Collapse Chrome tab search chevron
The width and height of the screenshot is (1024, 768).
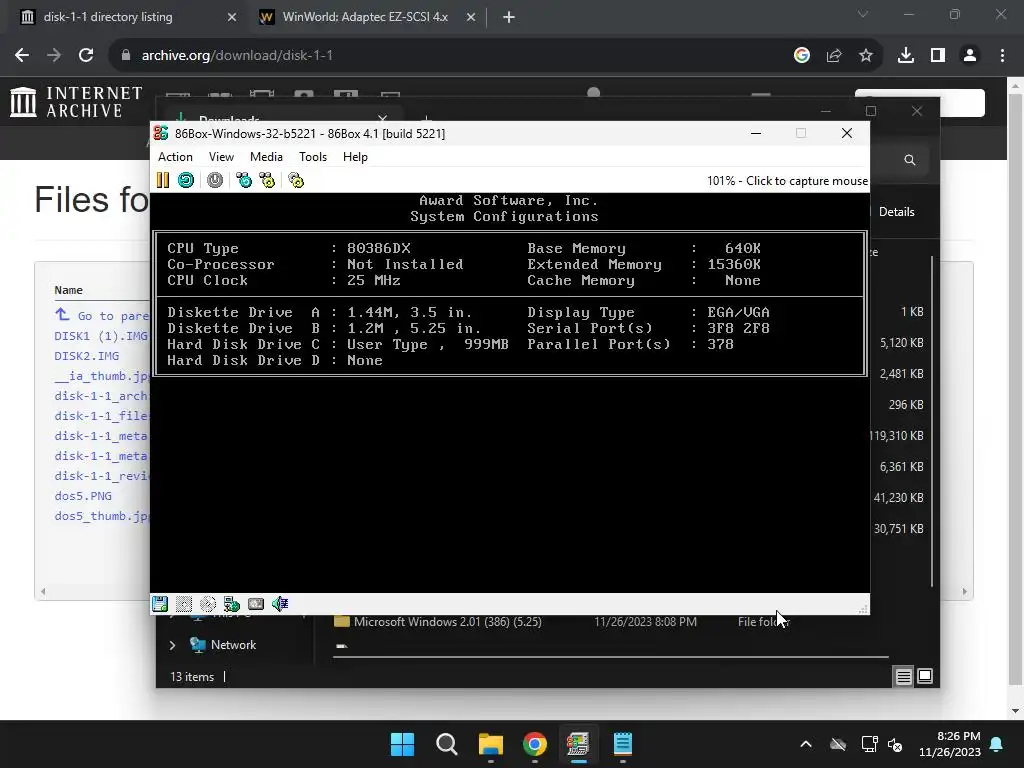pos(863,14)
